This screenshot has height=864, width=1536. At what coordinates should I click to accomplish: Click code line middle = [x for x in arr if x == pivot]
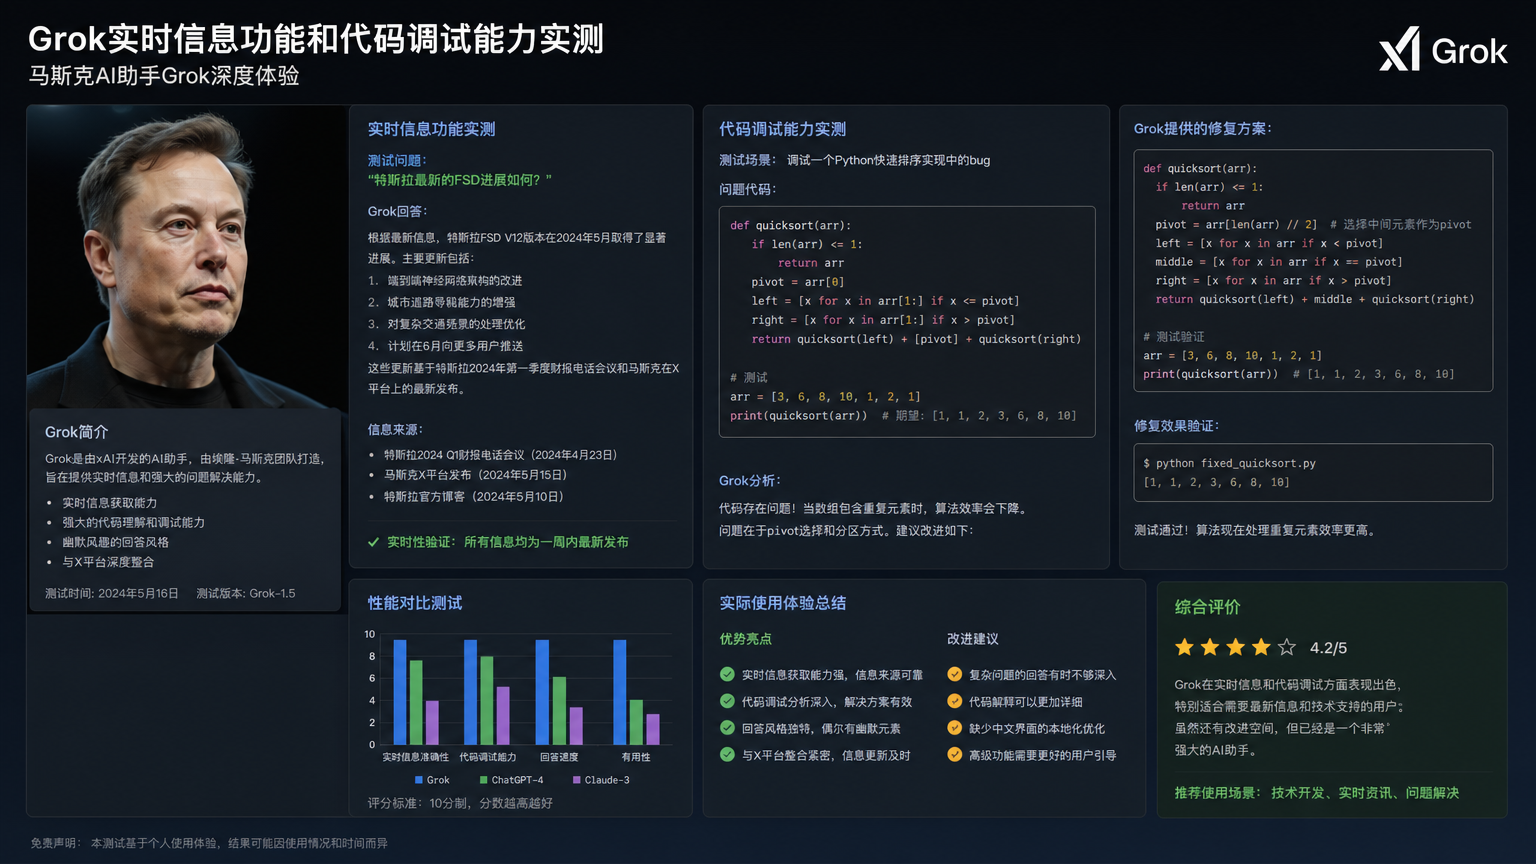click(1279, 262)
